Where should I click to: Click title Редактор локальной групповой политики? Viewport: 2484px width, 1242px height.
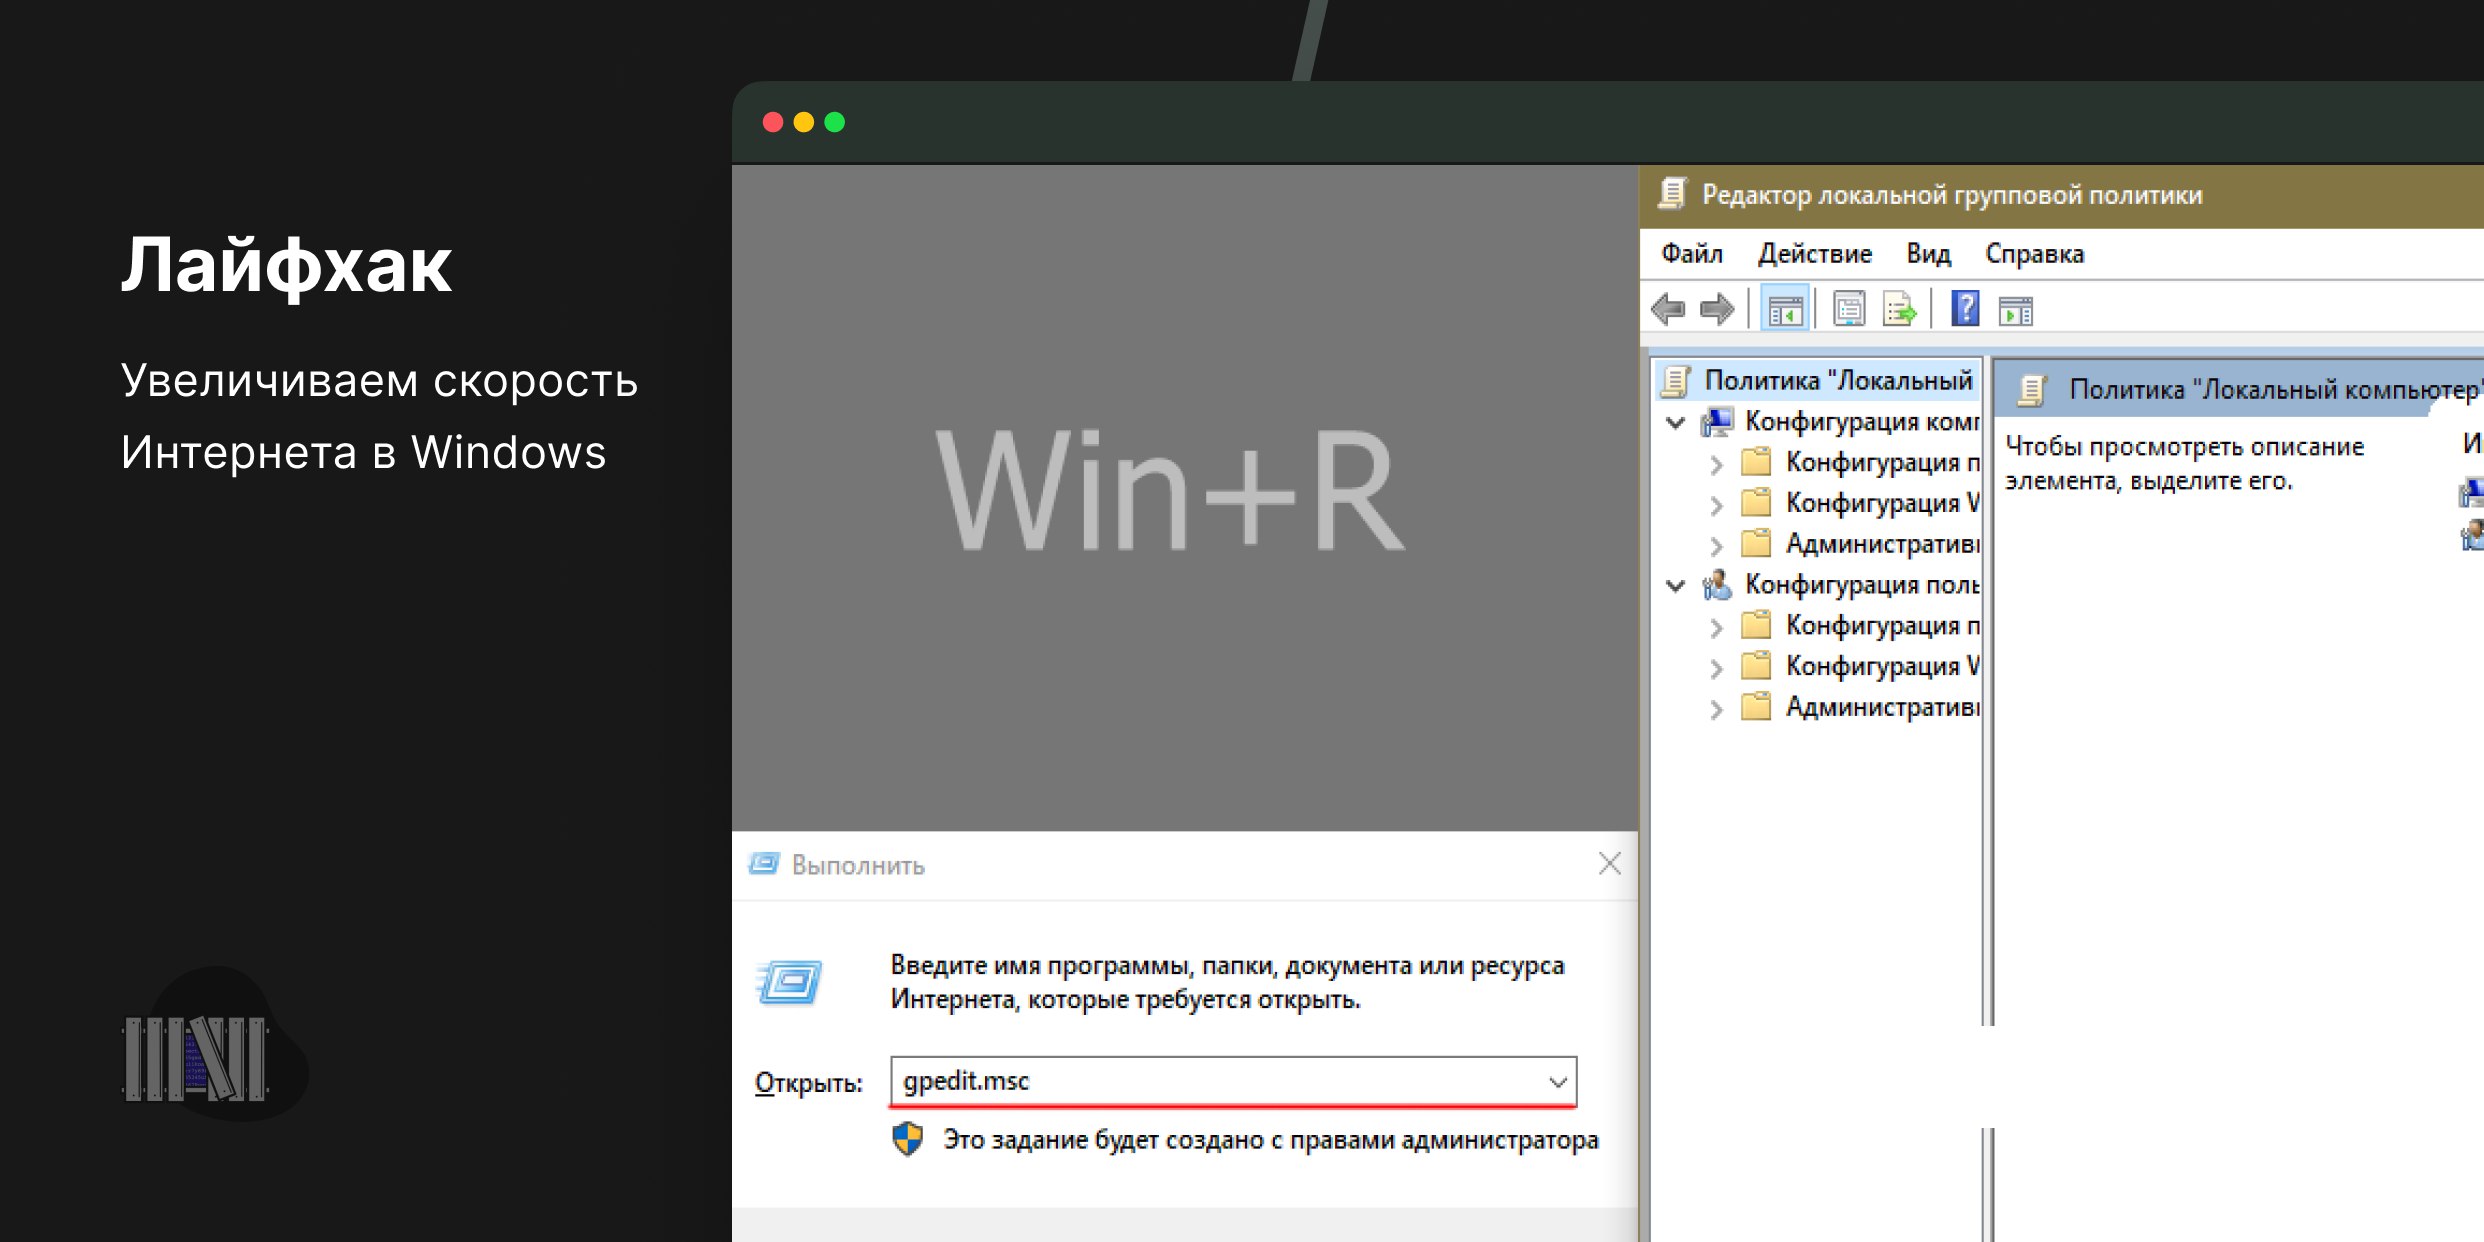1951,195
